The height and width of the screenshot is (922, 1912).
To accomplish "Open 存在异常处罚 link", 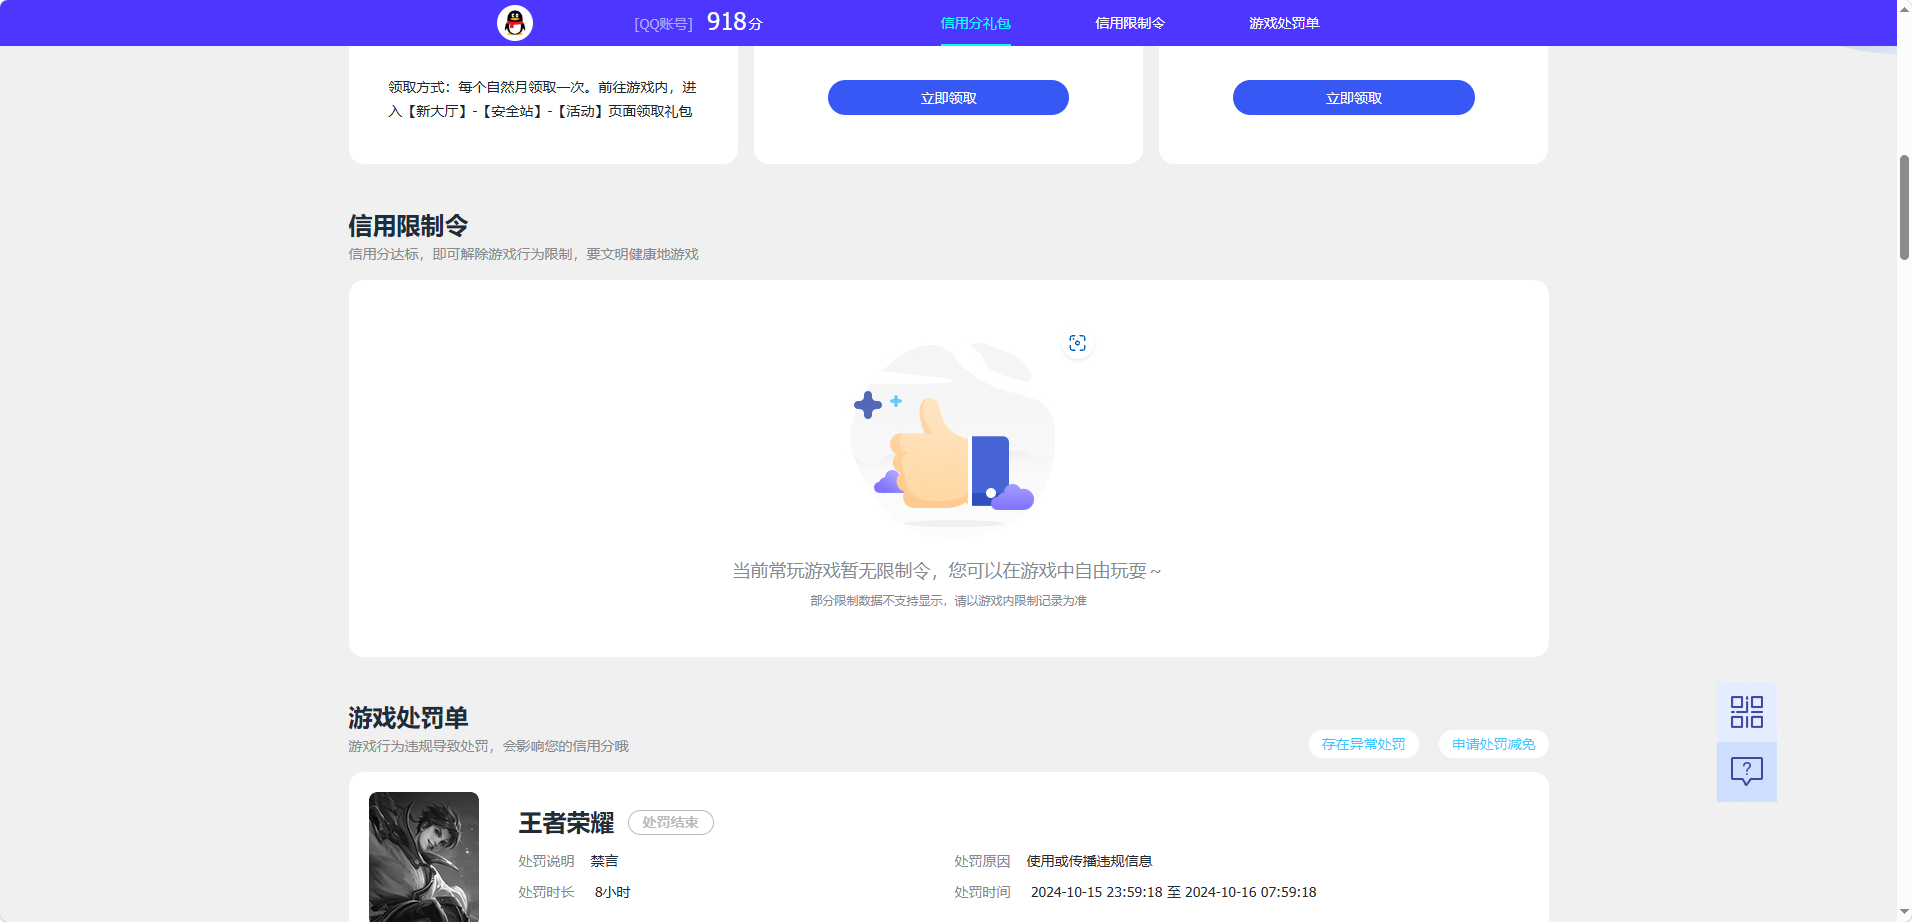I will click(x=1363, y=744).
